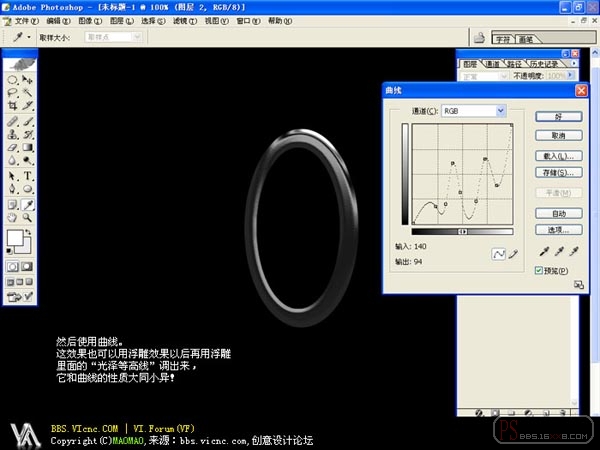Toggle the 预览 preview checkbox
This screenshot has height=450, width=600.
[x=539, y=271]
